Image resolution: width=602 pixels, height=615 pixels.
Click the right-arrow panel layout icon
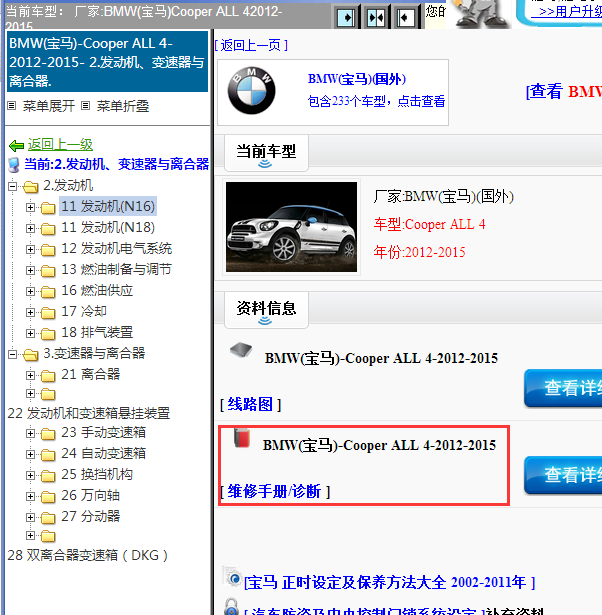point(346,18)
